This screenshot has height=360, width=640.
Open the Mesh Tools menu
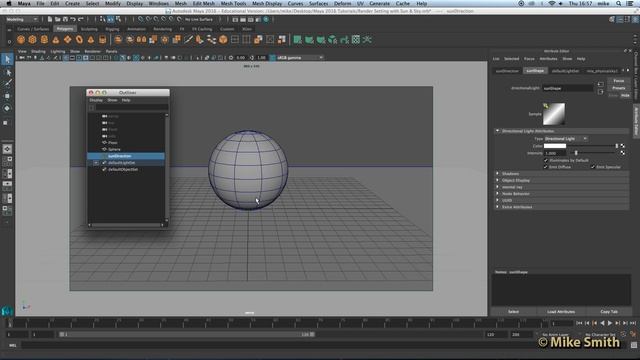233,3
